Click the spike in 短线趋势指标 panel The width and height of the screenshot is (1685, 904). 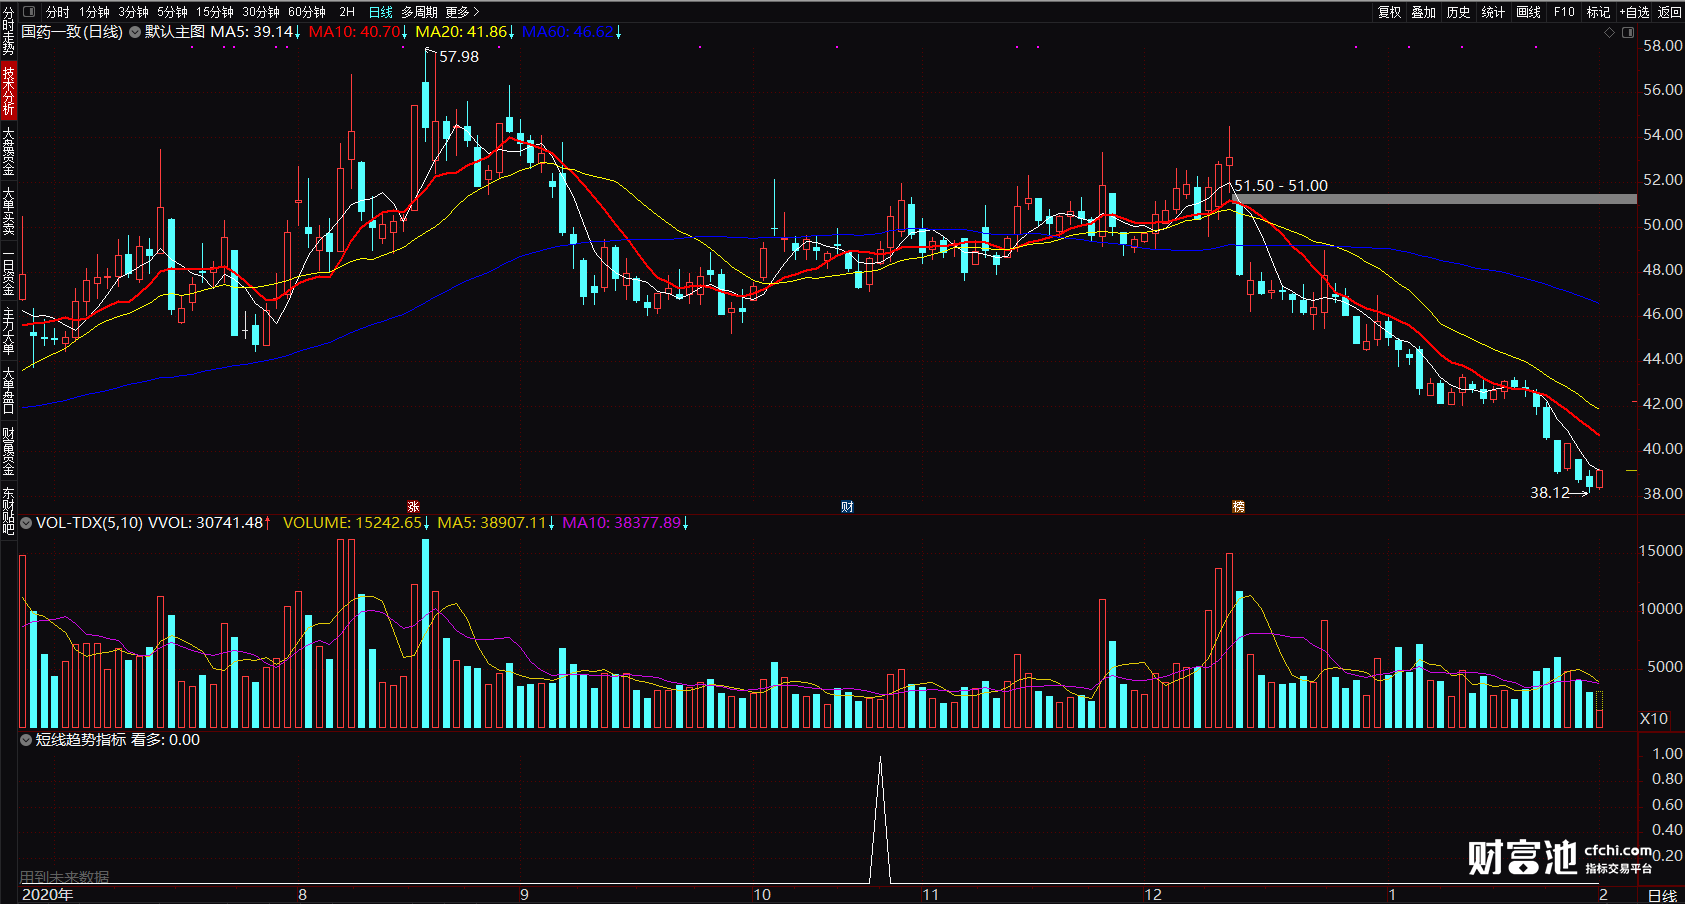[x=880, y=820]
